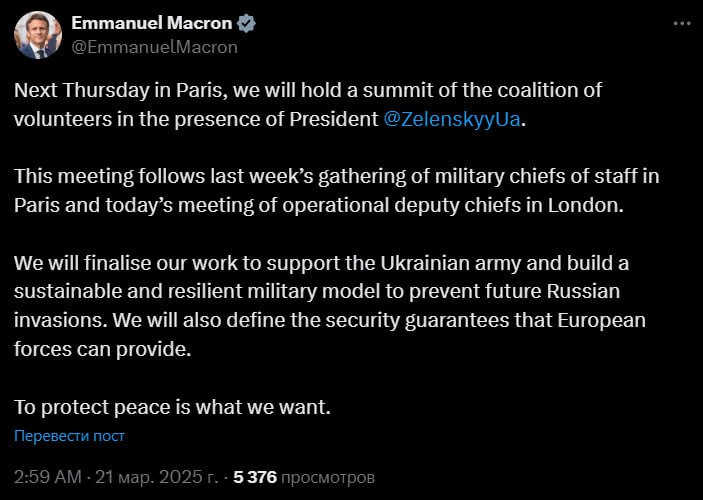Click the line about security guarantees that European
The image size is (703, 500).
330,321
